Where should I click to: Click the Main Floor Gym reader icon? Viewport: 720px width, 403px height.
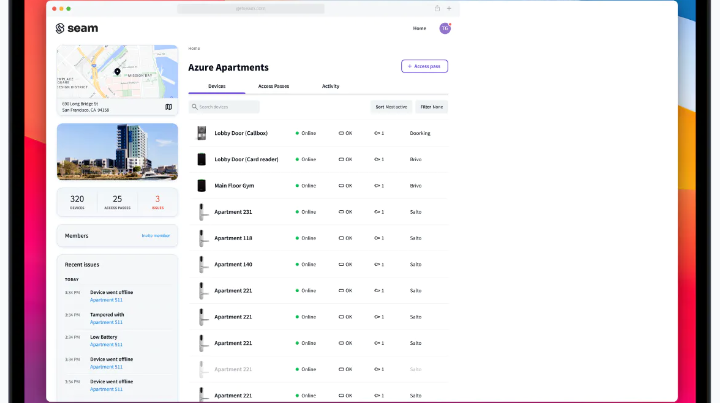pyautogui.click(x=201, y=185)
